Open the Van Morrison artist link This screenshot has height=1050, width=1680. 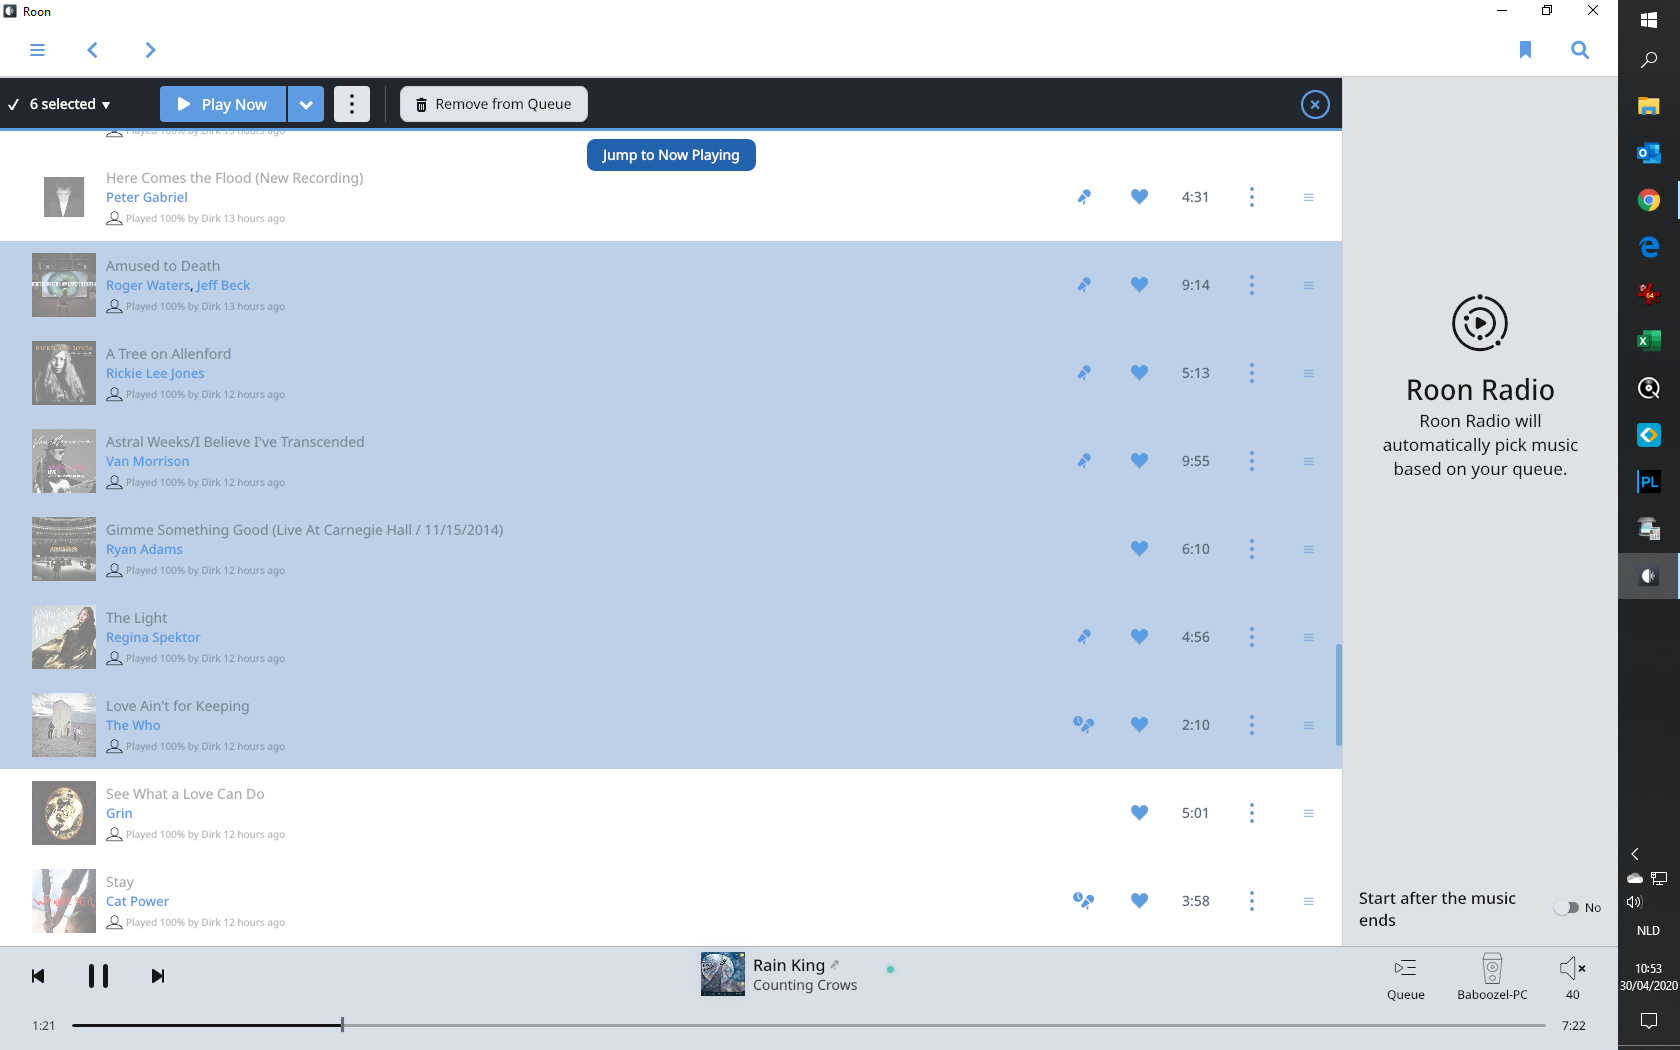pyautogui.click(x=147, y=461)
